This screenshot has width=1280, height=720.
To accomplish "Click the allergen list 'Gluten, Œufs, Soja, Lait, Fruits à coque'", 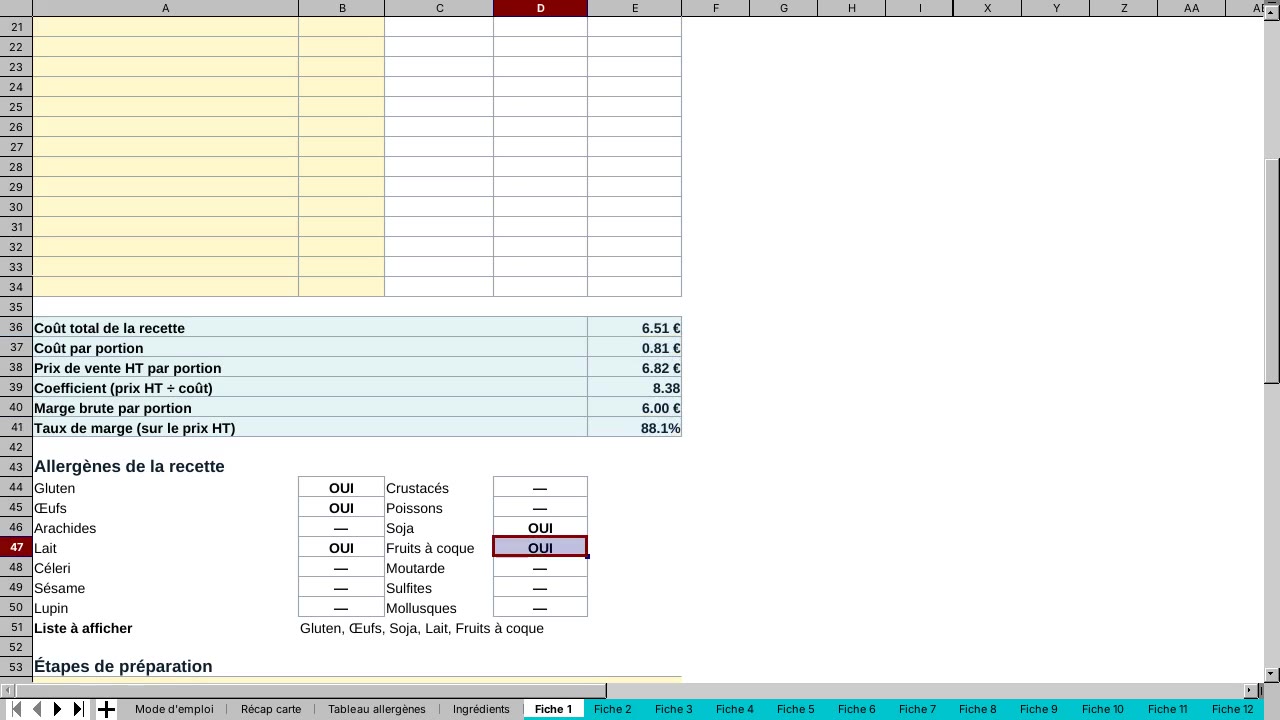I will coord(422,628).
